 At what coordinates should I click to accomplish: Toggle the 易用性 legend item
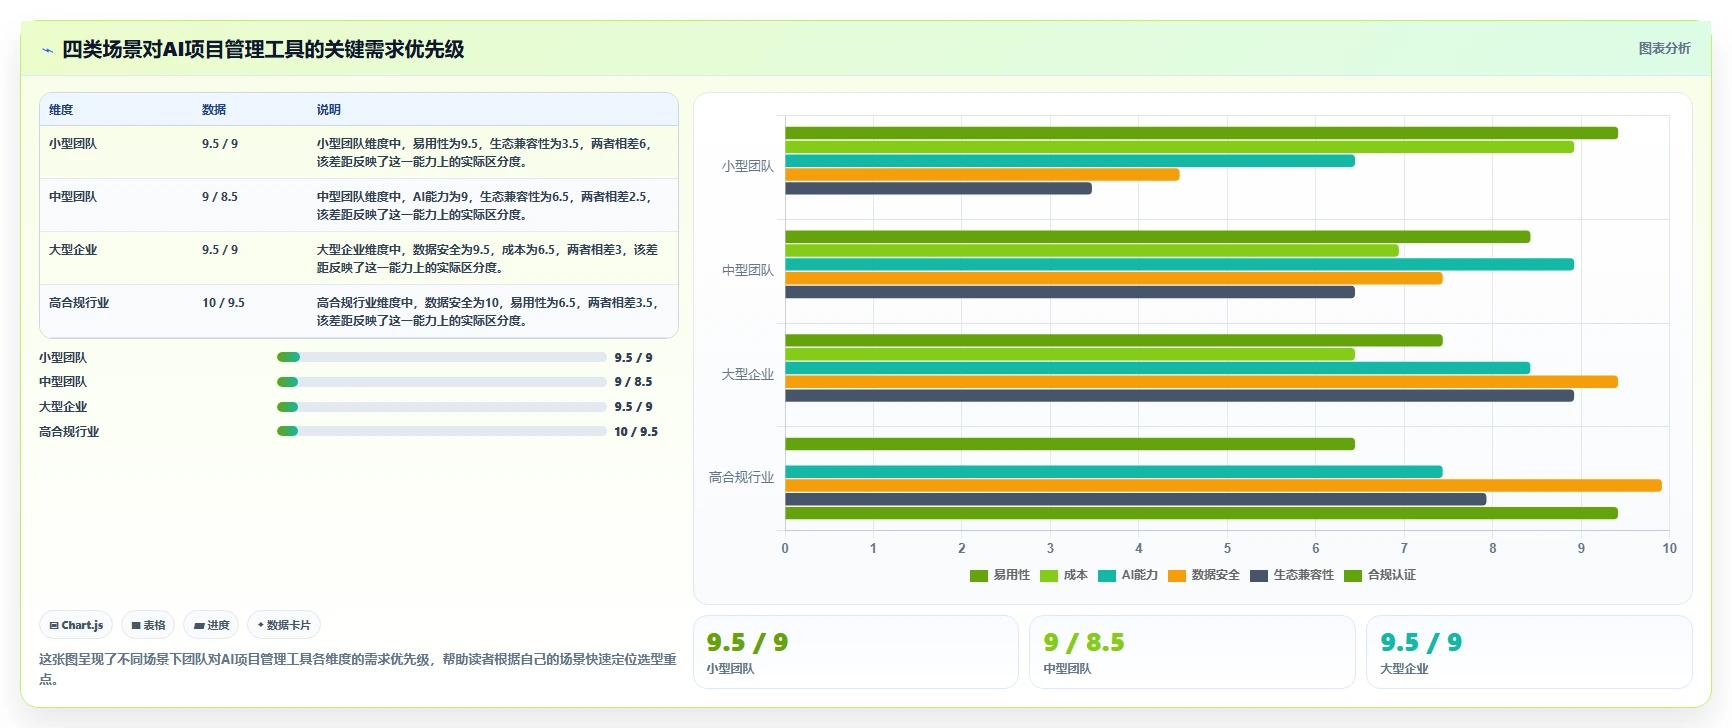pos(1000,575)
